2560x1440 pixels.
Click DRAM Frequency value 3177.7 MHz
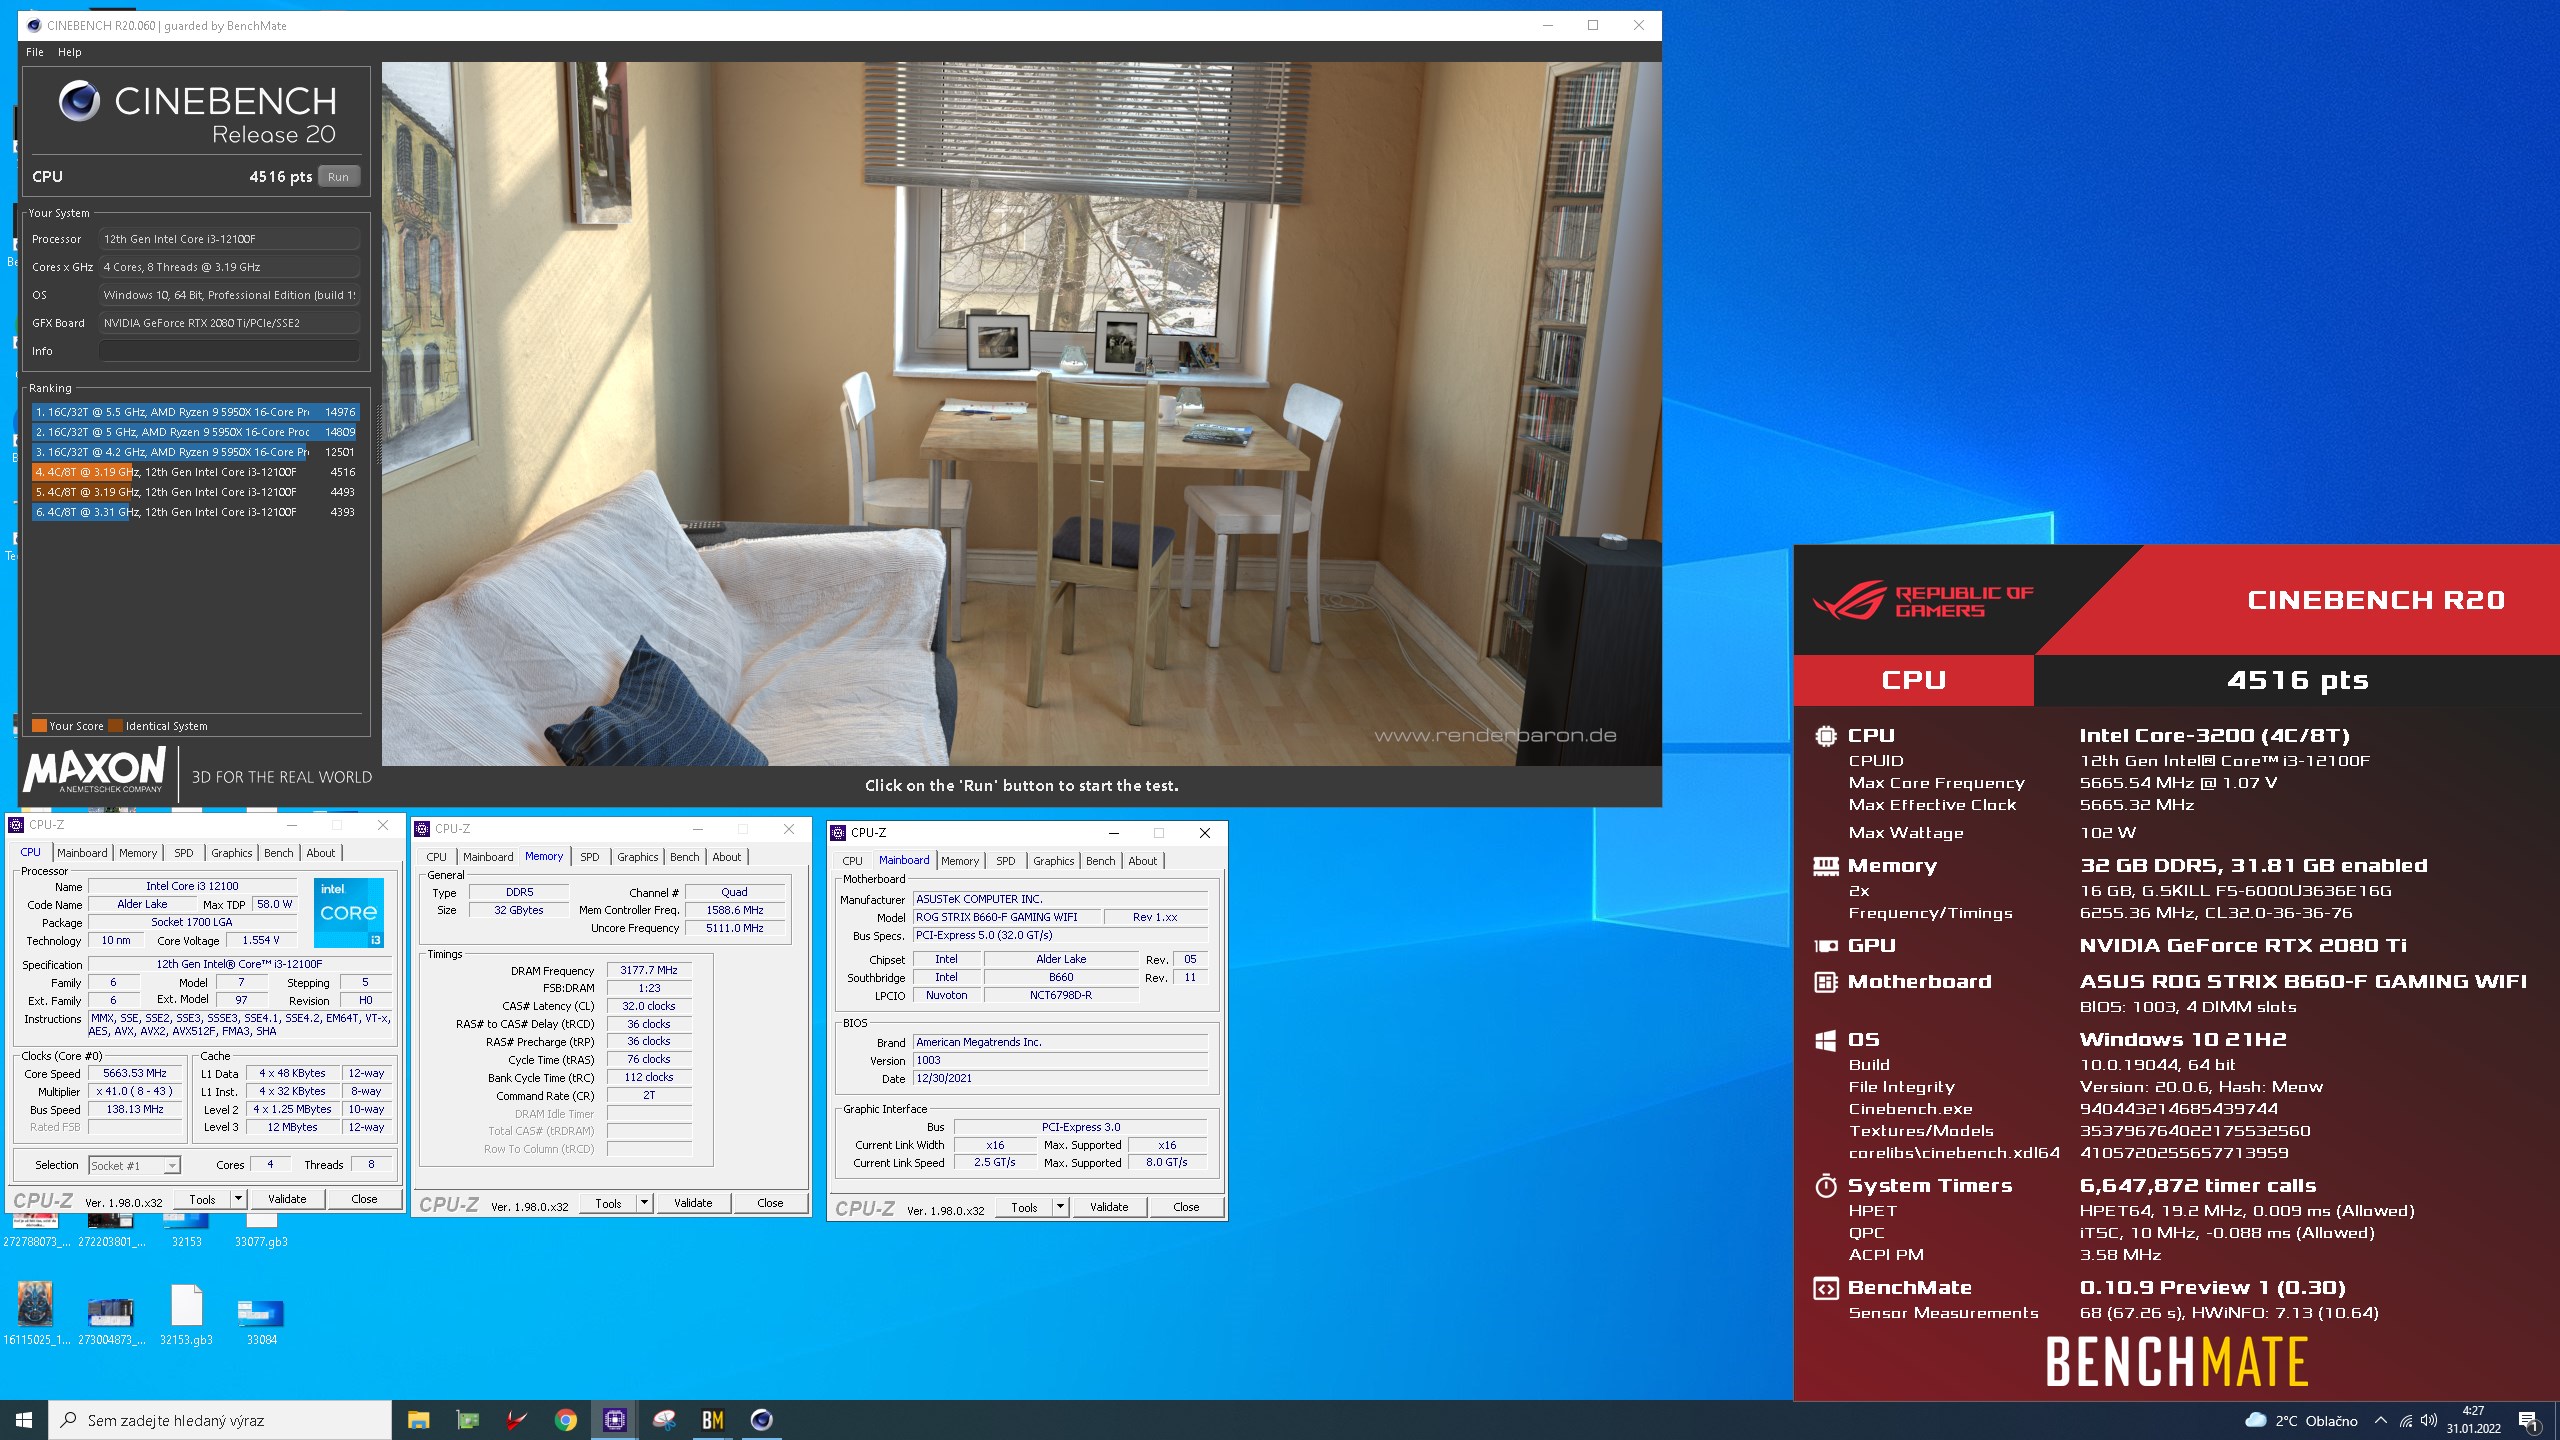pos(648,970)
